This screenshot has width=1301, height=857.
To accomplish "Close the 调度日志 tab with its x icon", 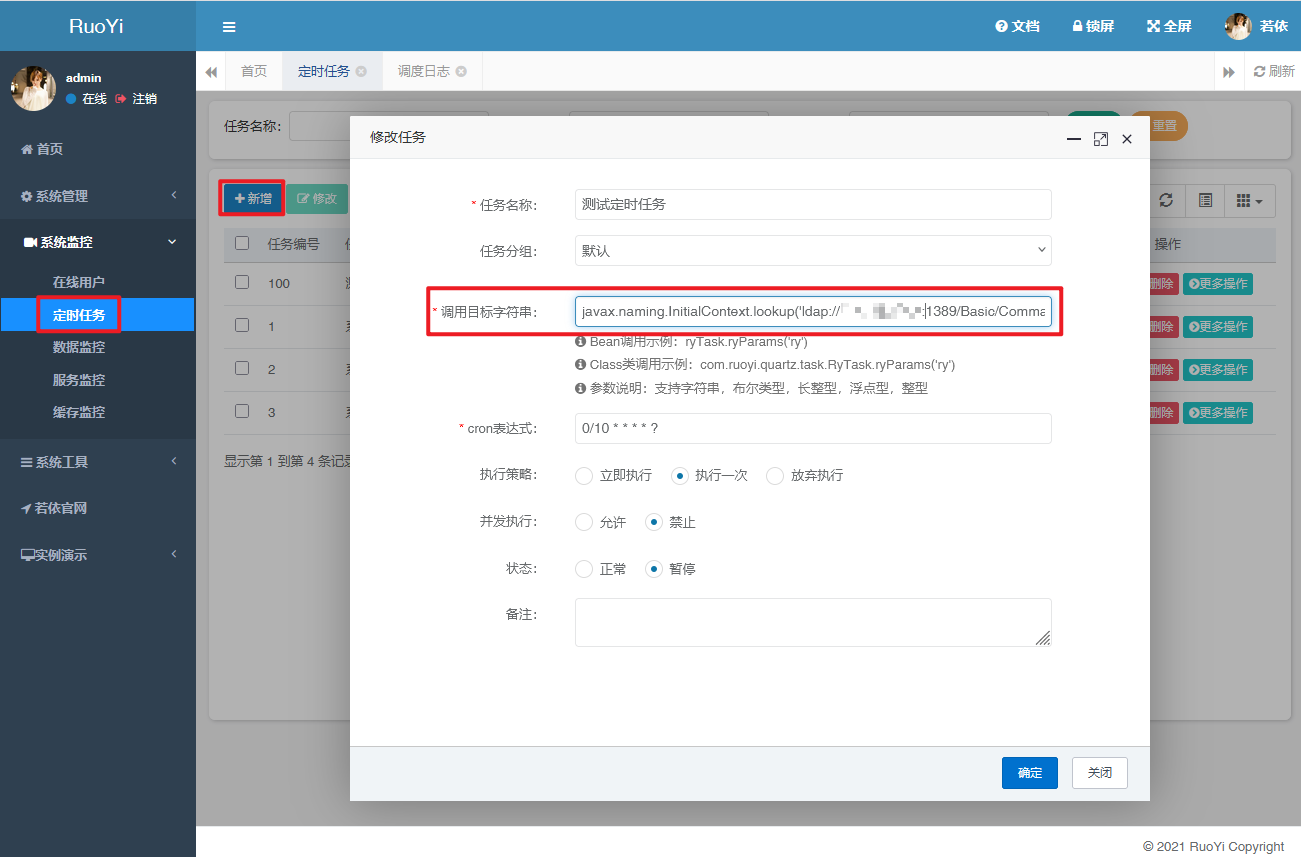I will [461, 72].
